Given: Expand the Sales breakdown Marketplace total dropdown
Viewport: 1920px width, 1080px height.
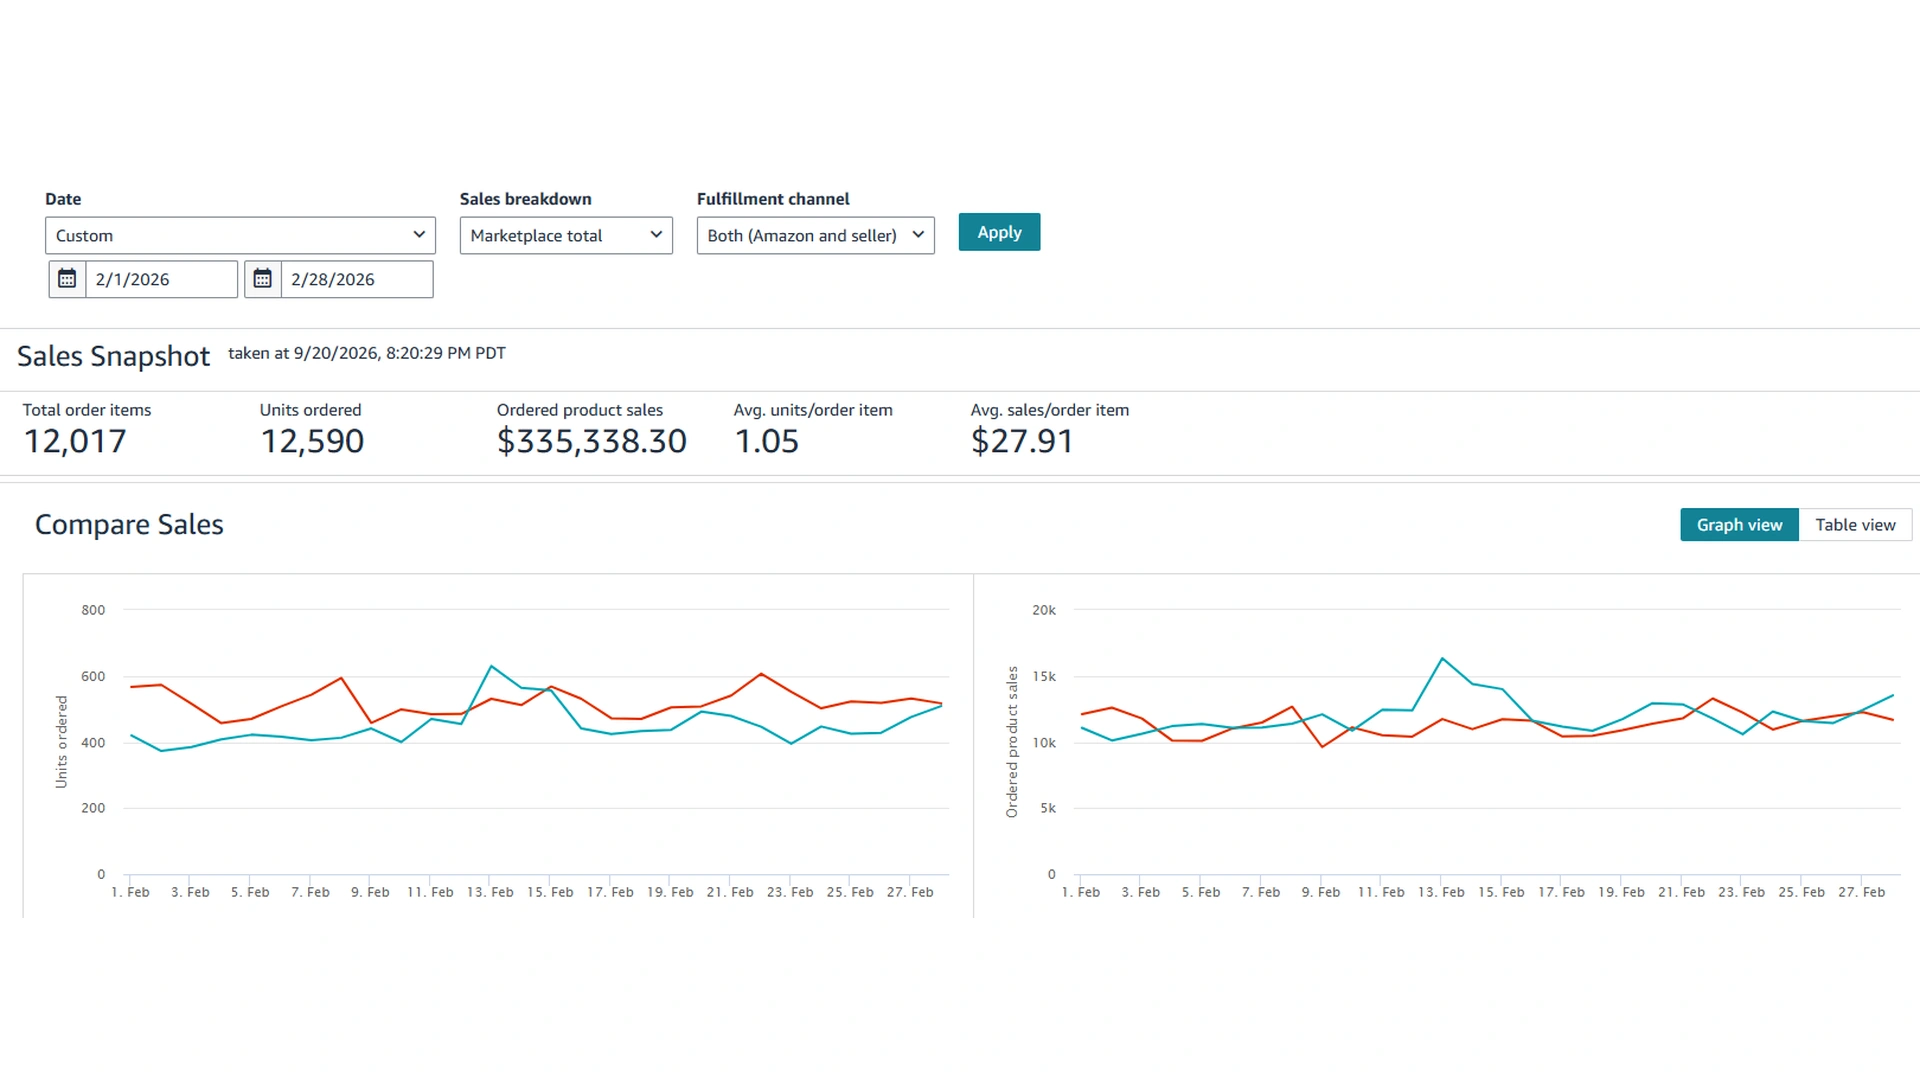Looking at the screenshot, I should (x=566, y=236).
